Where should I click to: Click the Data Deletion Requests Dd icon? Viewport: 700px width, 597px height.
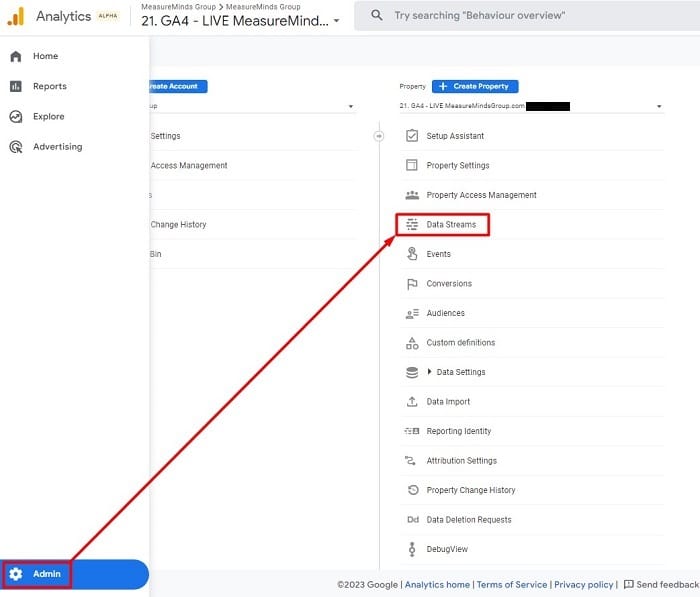413,520
